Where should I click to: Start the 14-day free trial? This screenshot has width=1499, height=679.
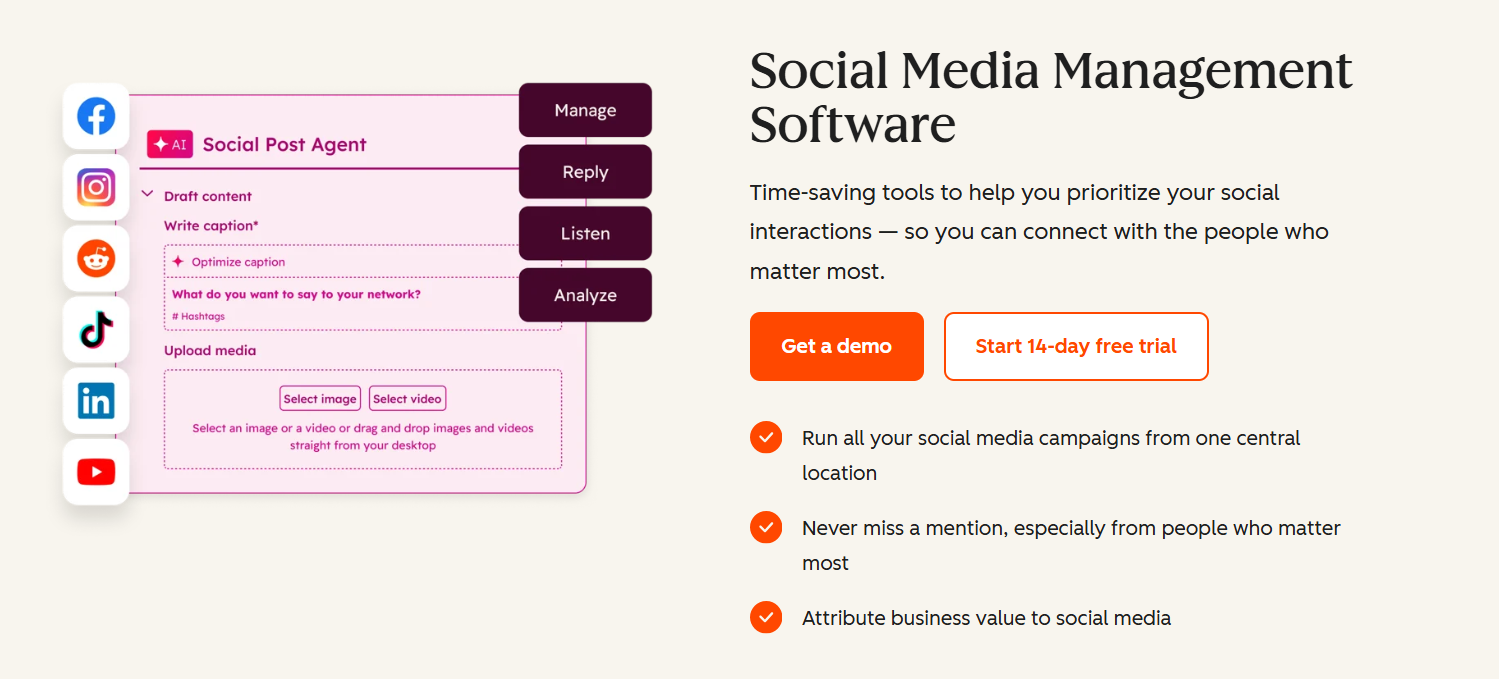tap(1076, 346)
